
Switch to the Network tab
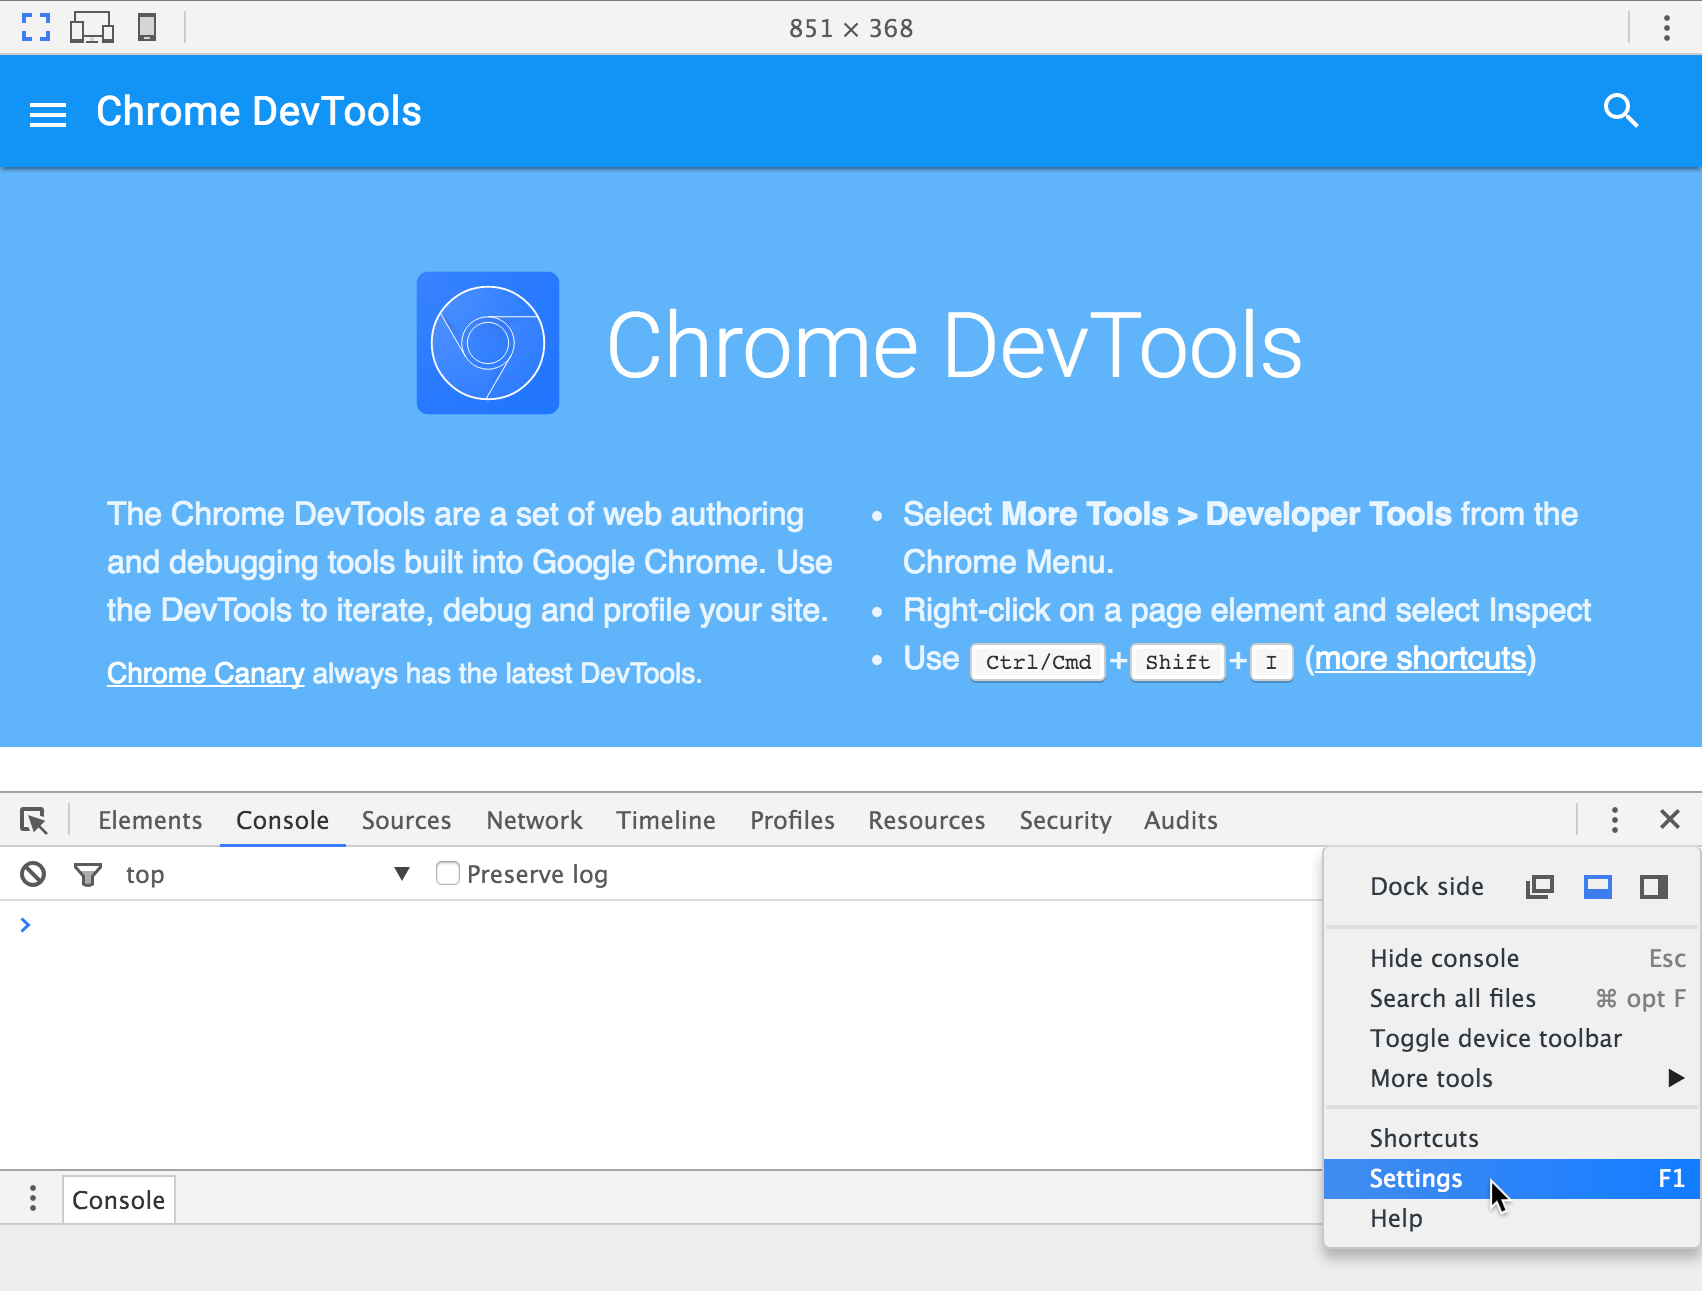534,820
